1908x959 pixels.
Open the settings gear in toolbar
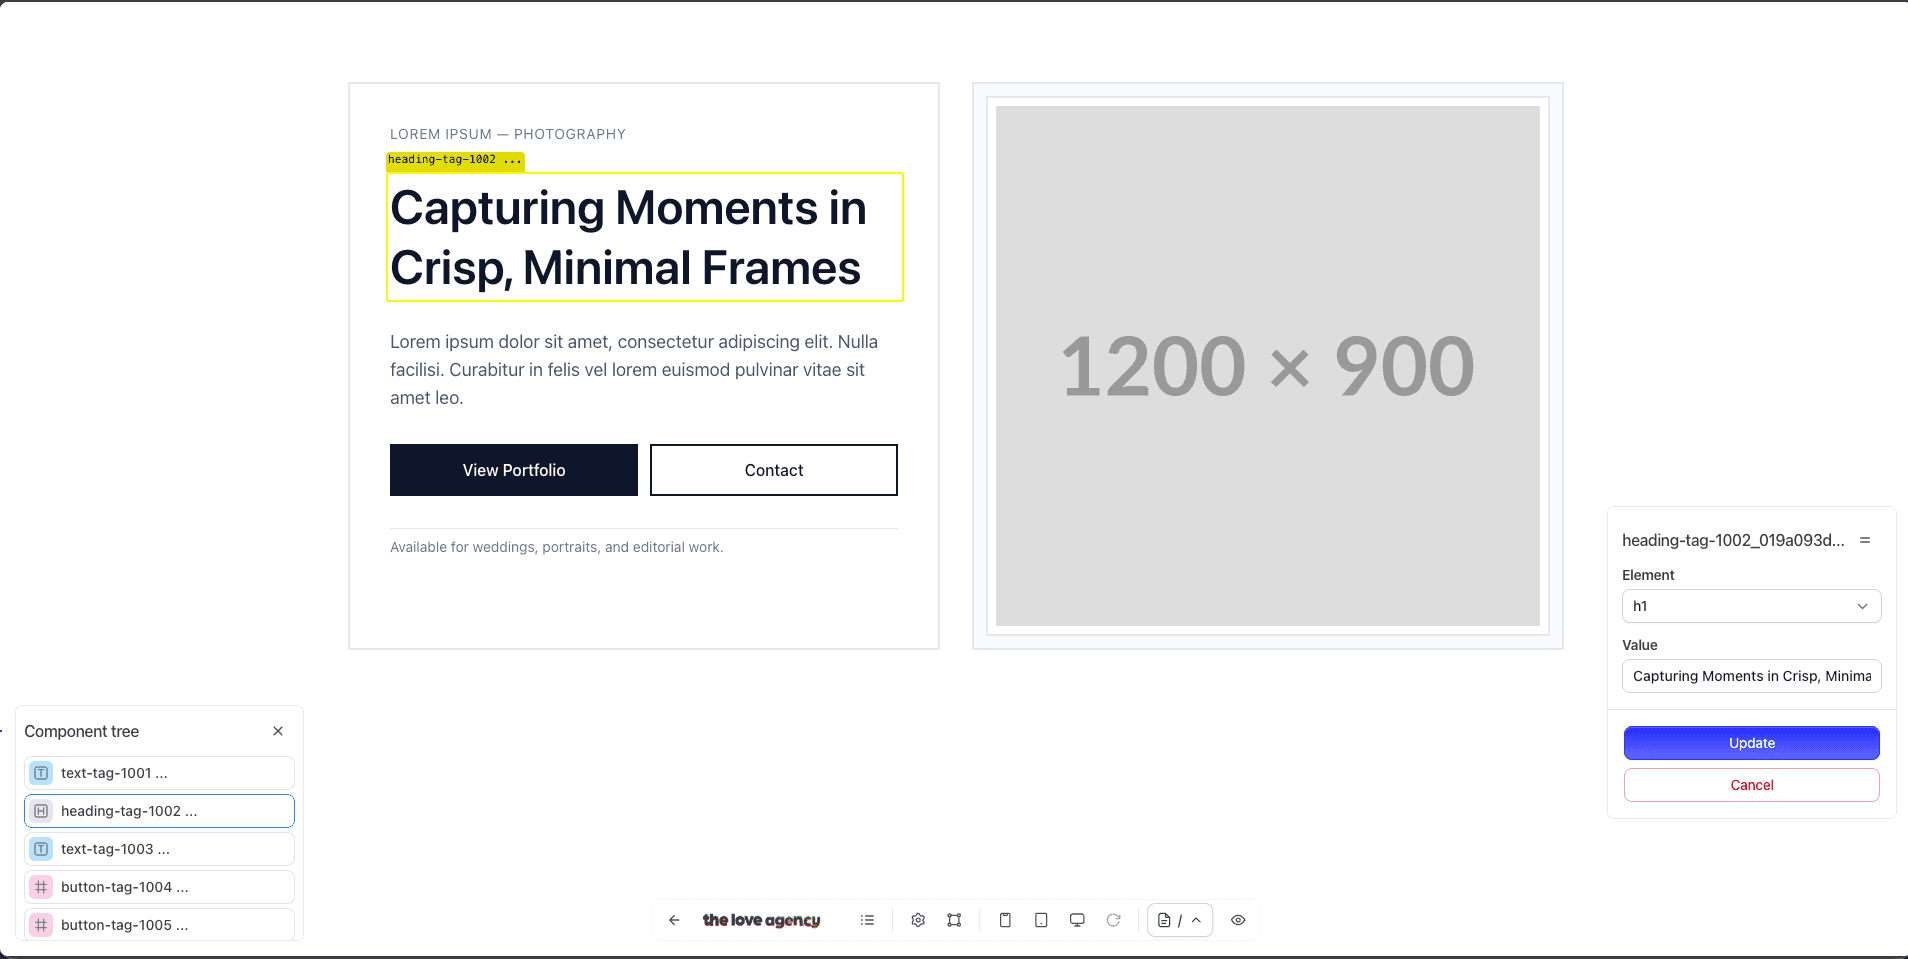(918, 920)
